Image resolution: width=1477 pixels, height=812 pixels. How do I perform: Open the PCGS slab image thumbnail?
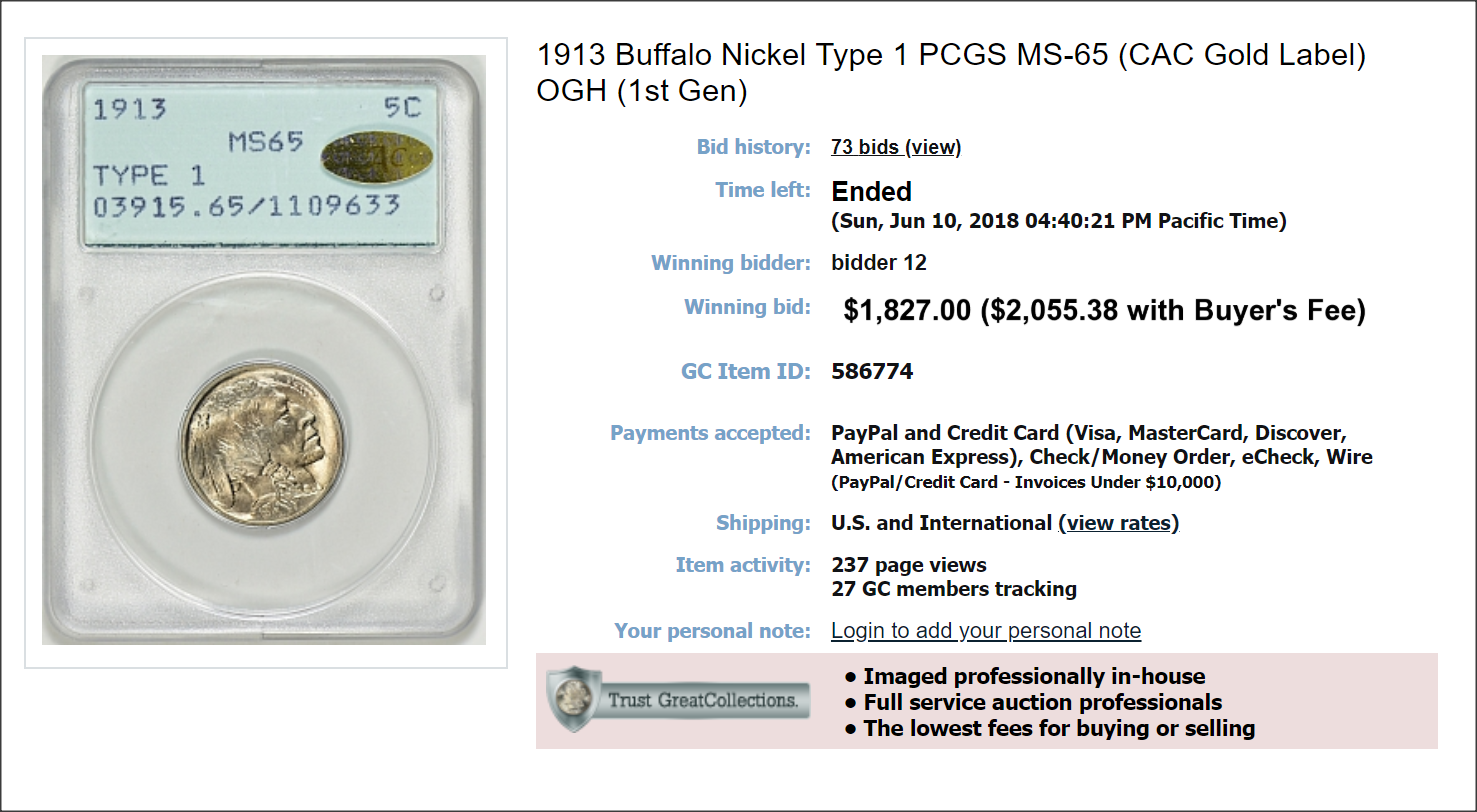tap(264, 350)
